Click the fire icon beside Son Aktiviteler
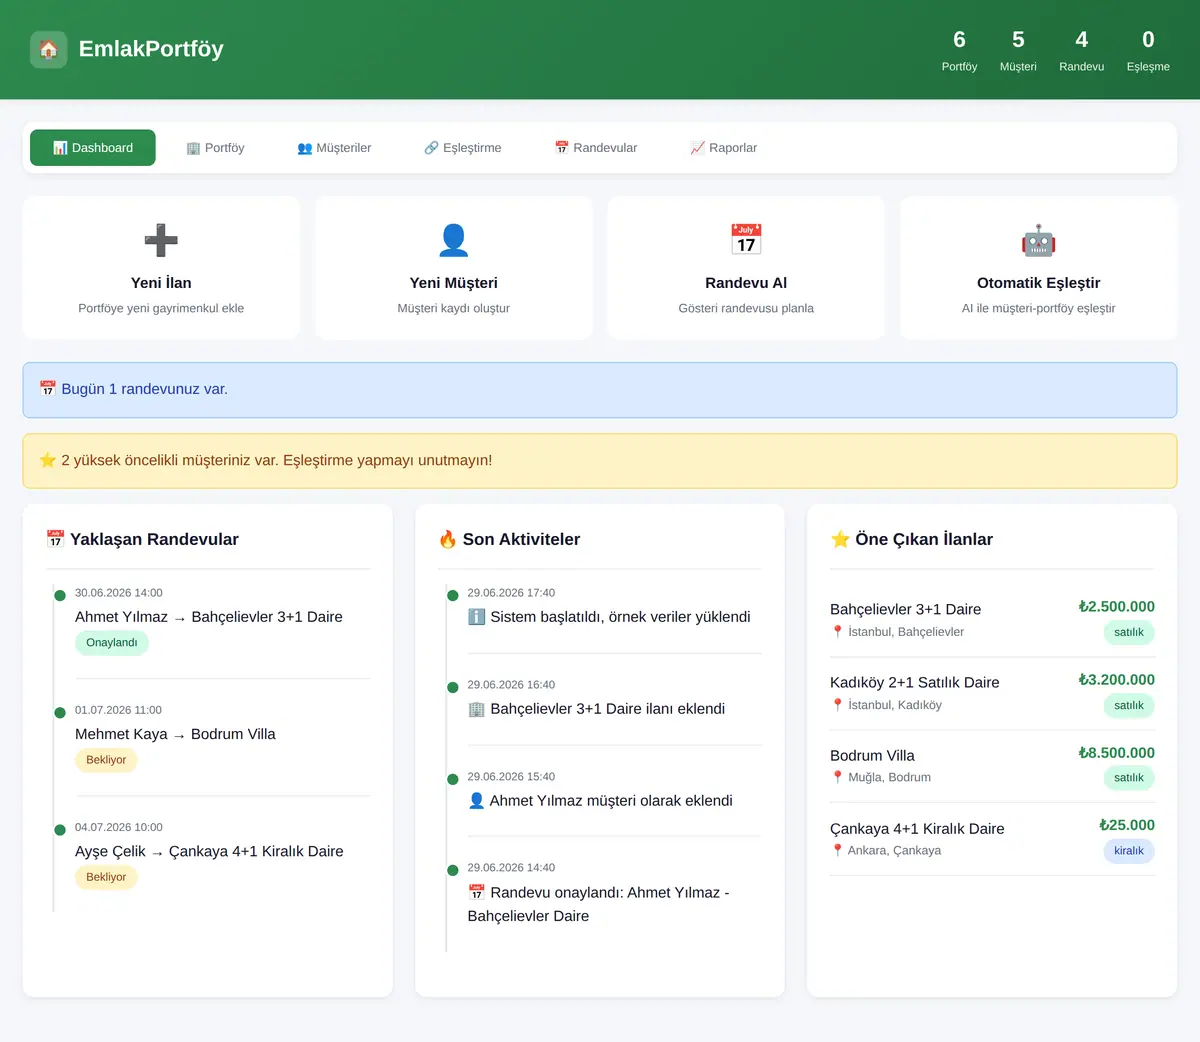The height and width of the screenshot is (1042, 1200). (x=448, y=539)
